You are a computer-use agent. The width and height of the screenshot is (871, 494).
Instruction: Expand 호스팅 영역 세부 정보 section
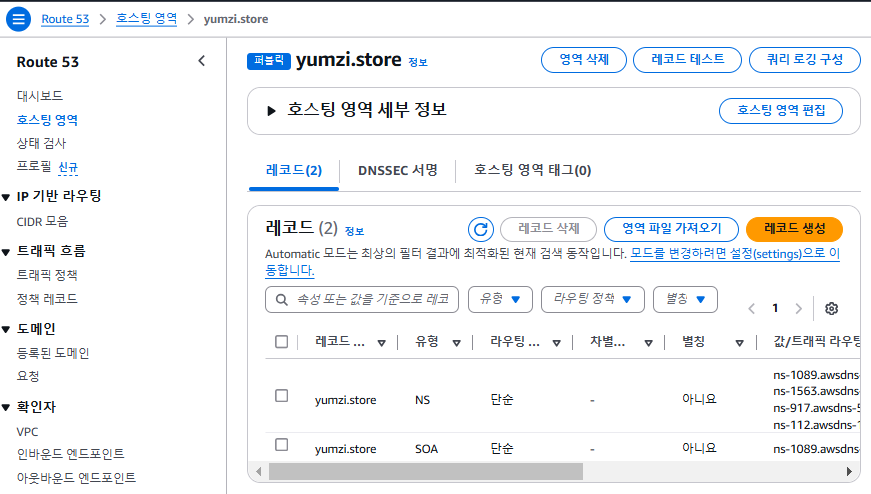(x=271, y=111)
